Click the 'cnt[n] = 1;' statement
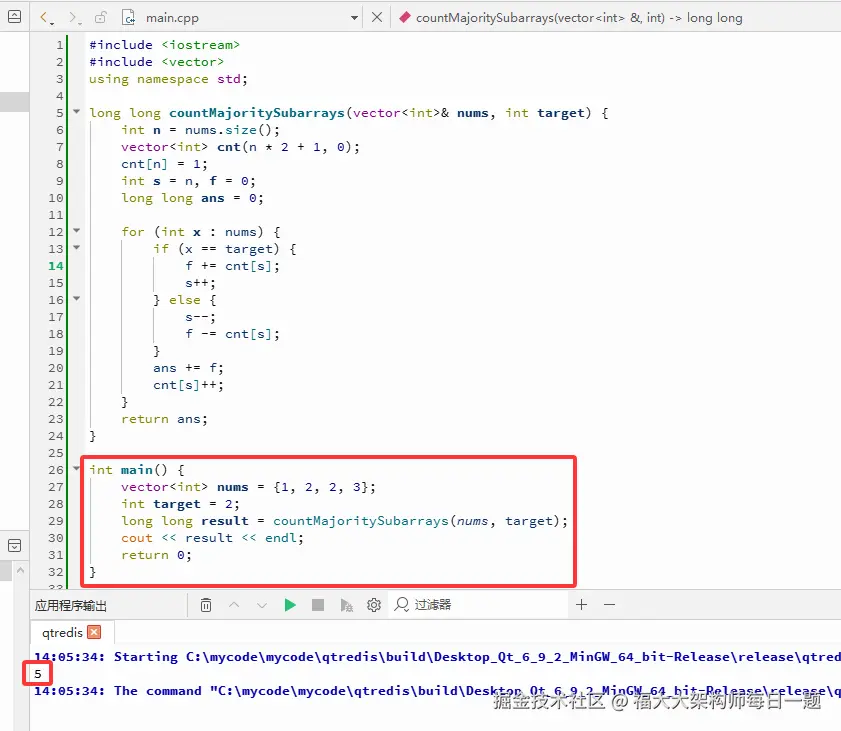 164,164
